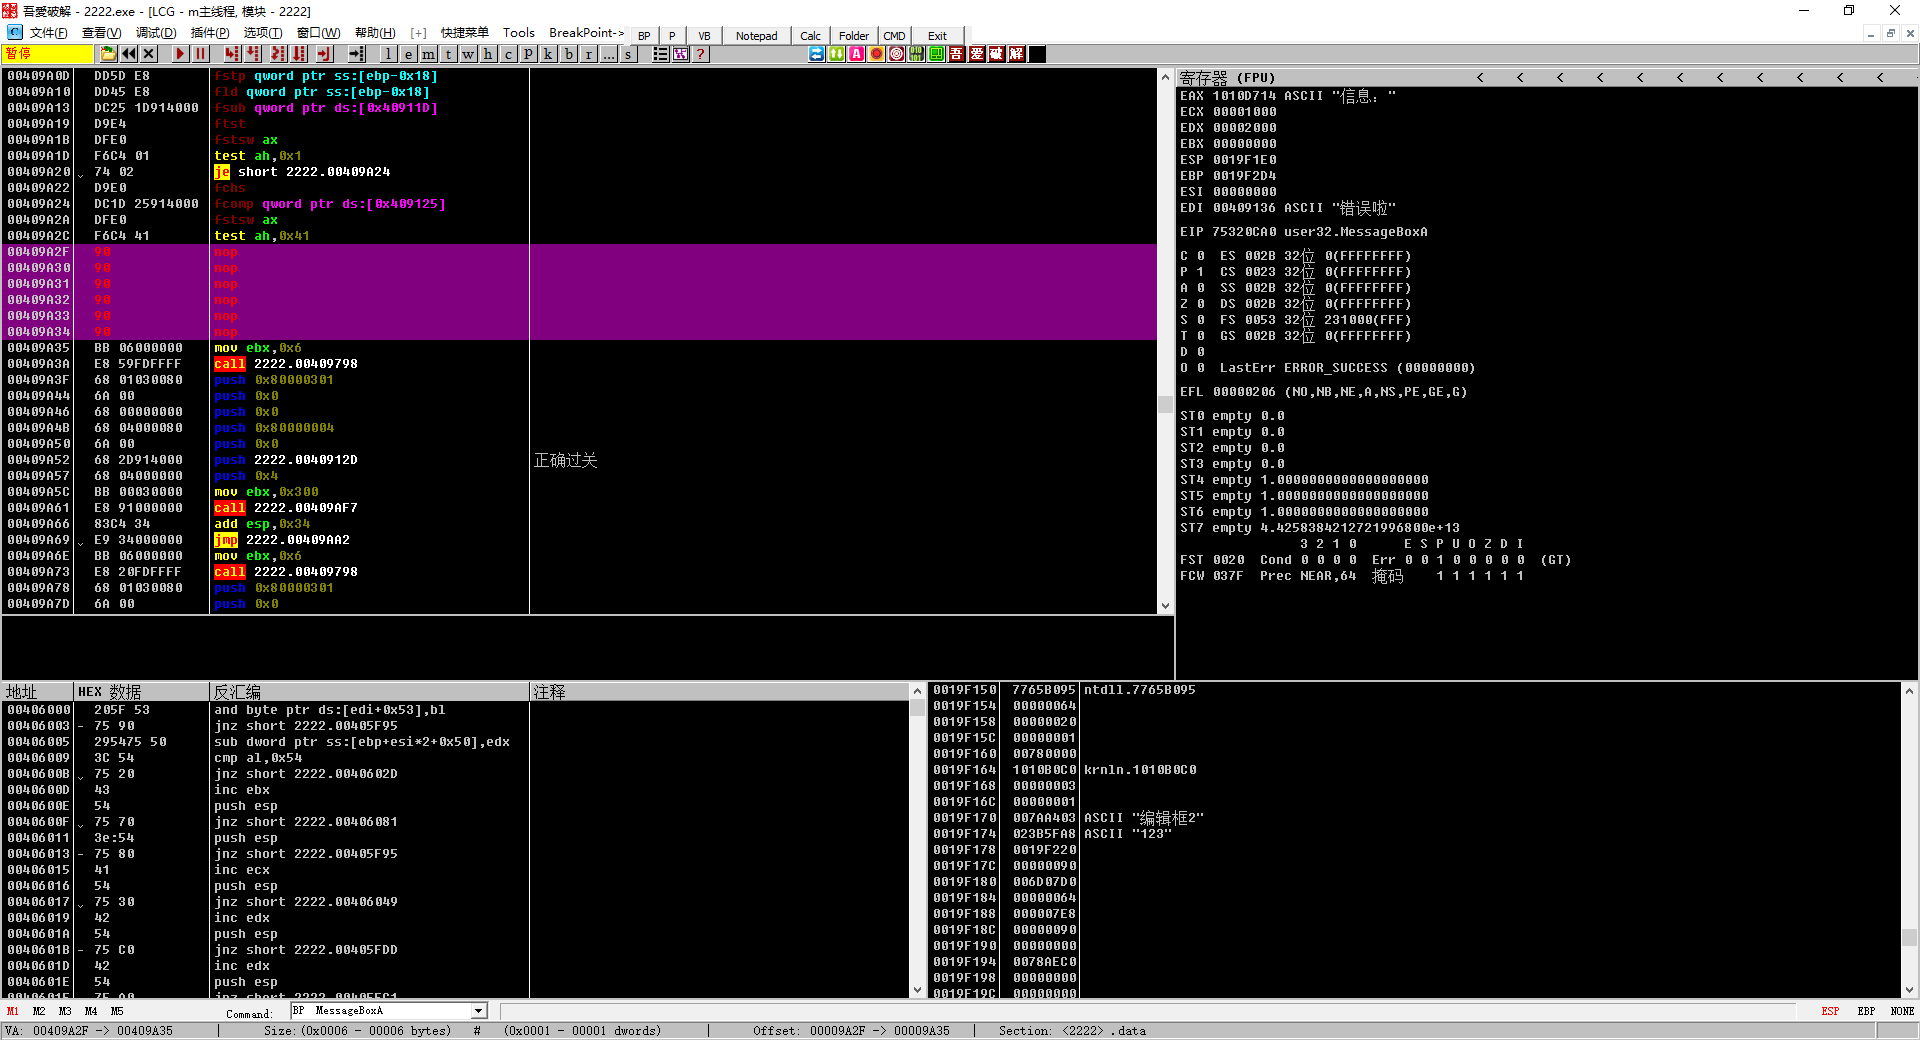
Task: Open the 调试(D) menu
Action: (155, 33)
